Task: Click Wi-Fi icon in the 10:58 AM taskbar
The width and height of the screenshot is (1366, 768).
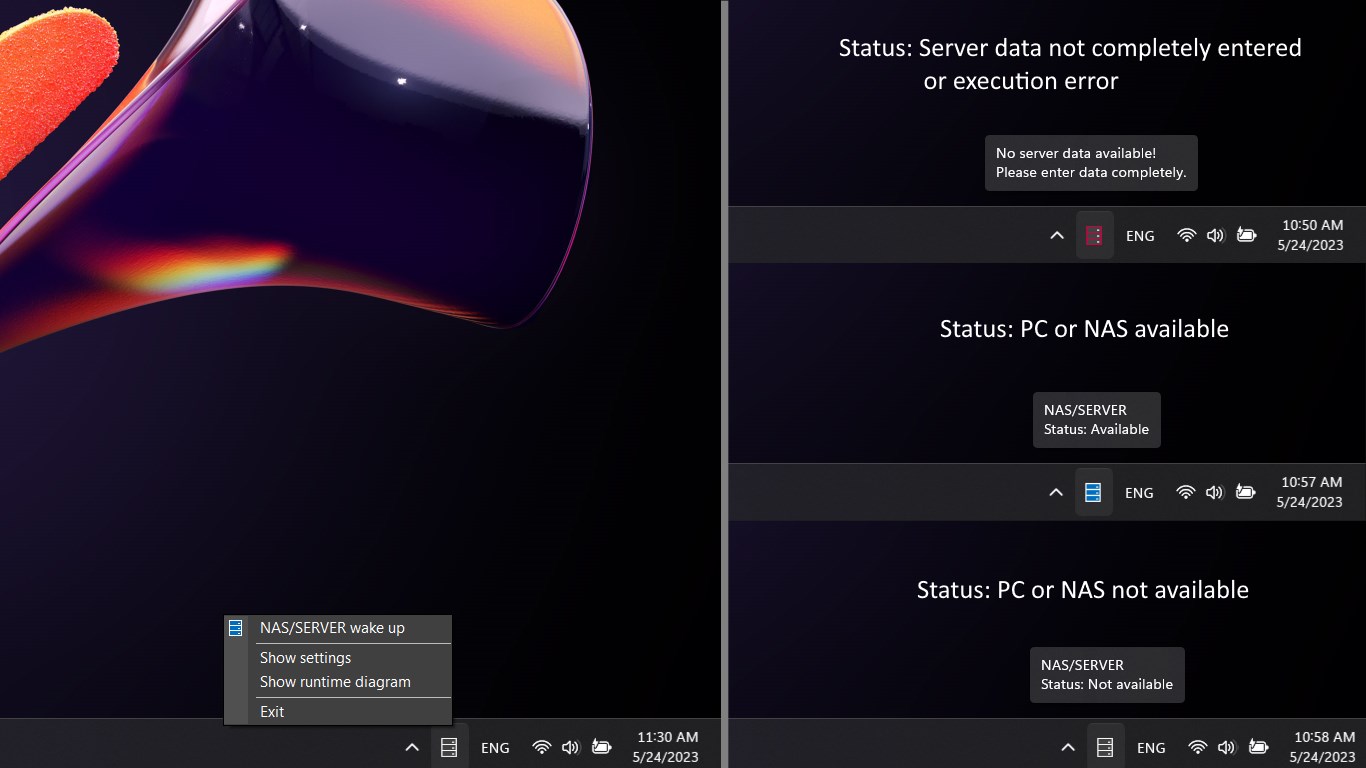Action: pyautogui.click(x=1198, y=747)
